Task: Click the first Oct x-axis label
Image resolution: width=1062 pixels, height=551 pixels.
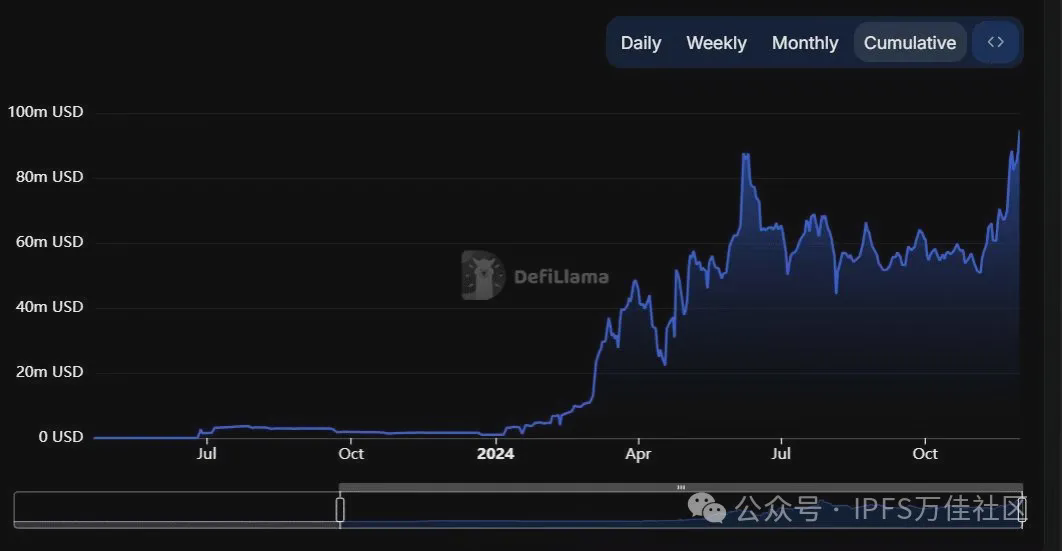Action: (351, 454)
